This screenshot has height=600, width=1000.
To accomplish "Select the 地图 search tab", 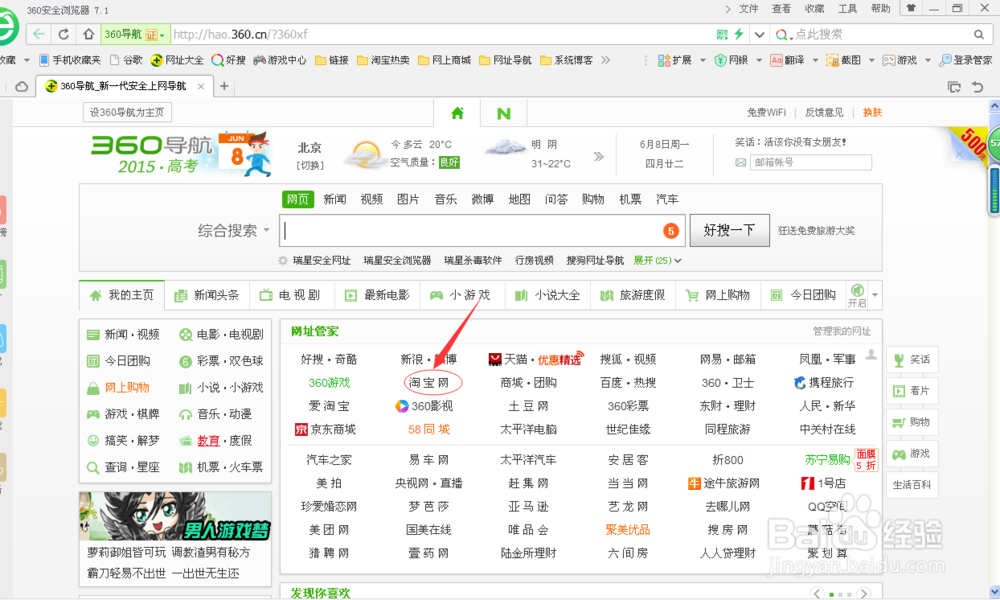I will 519,200.
